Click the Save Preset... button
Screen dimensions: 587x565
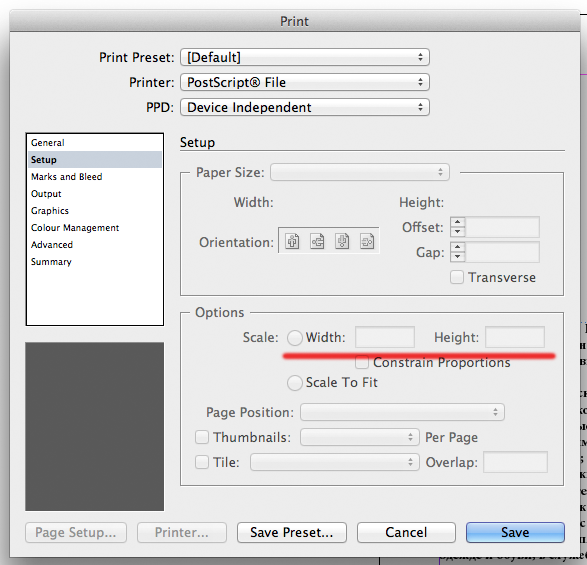pos(292,532)
